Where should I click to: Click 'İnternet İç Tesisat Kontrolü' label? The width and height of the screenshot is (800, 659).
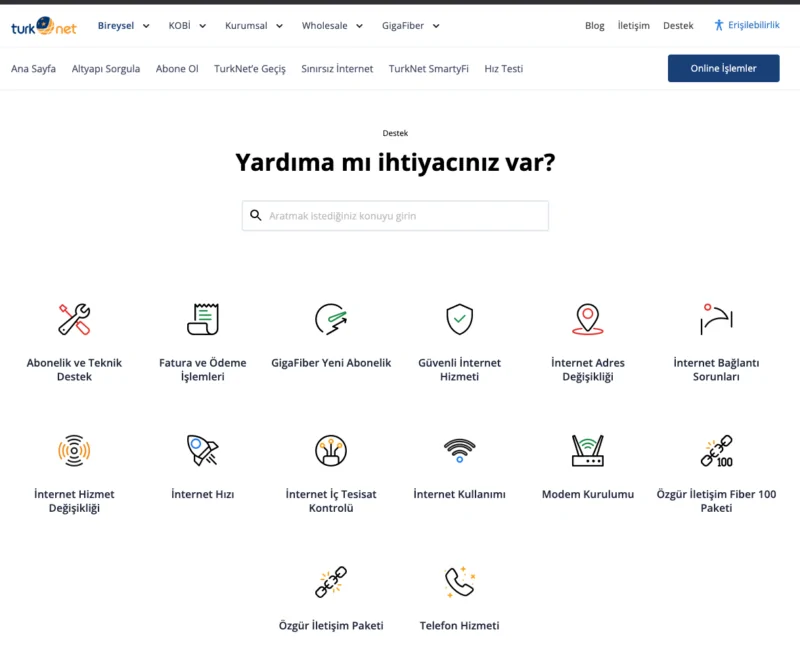pyautogui.click(x=331, y=501)
